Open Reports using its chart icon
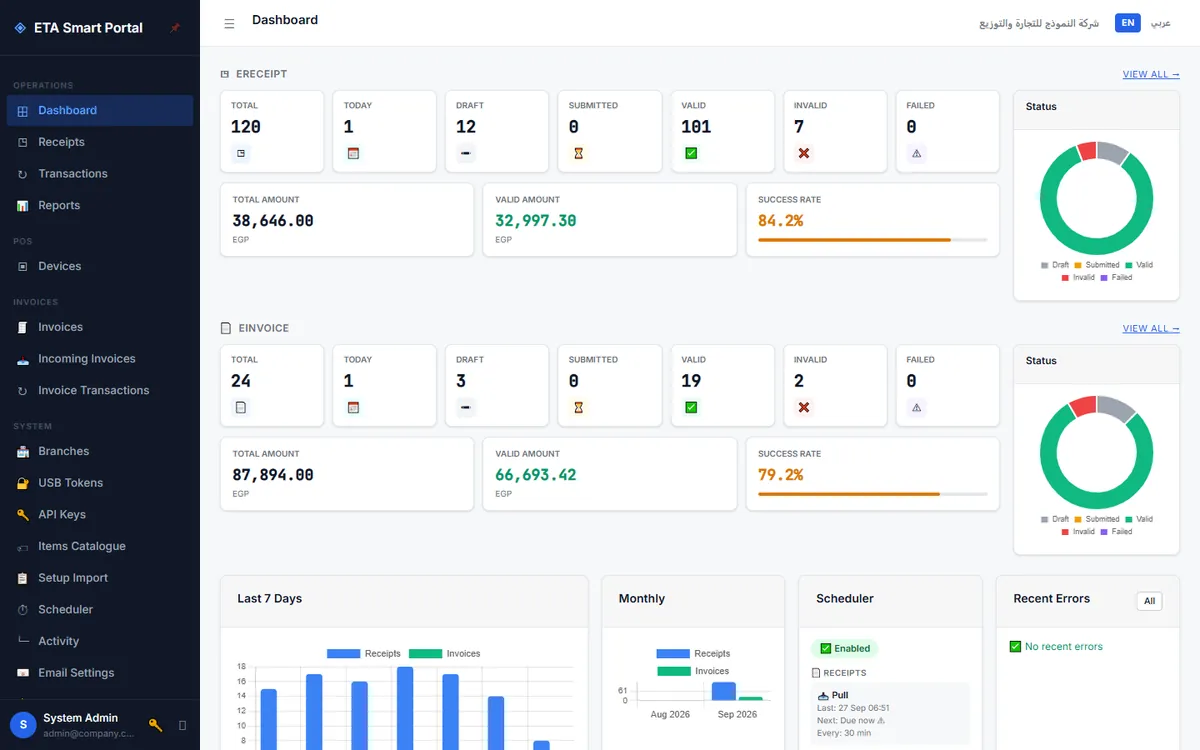Viewport: 1200px width, 750px height. click(22, 206)
